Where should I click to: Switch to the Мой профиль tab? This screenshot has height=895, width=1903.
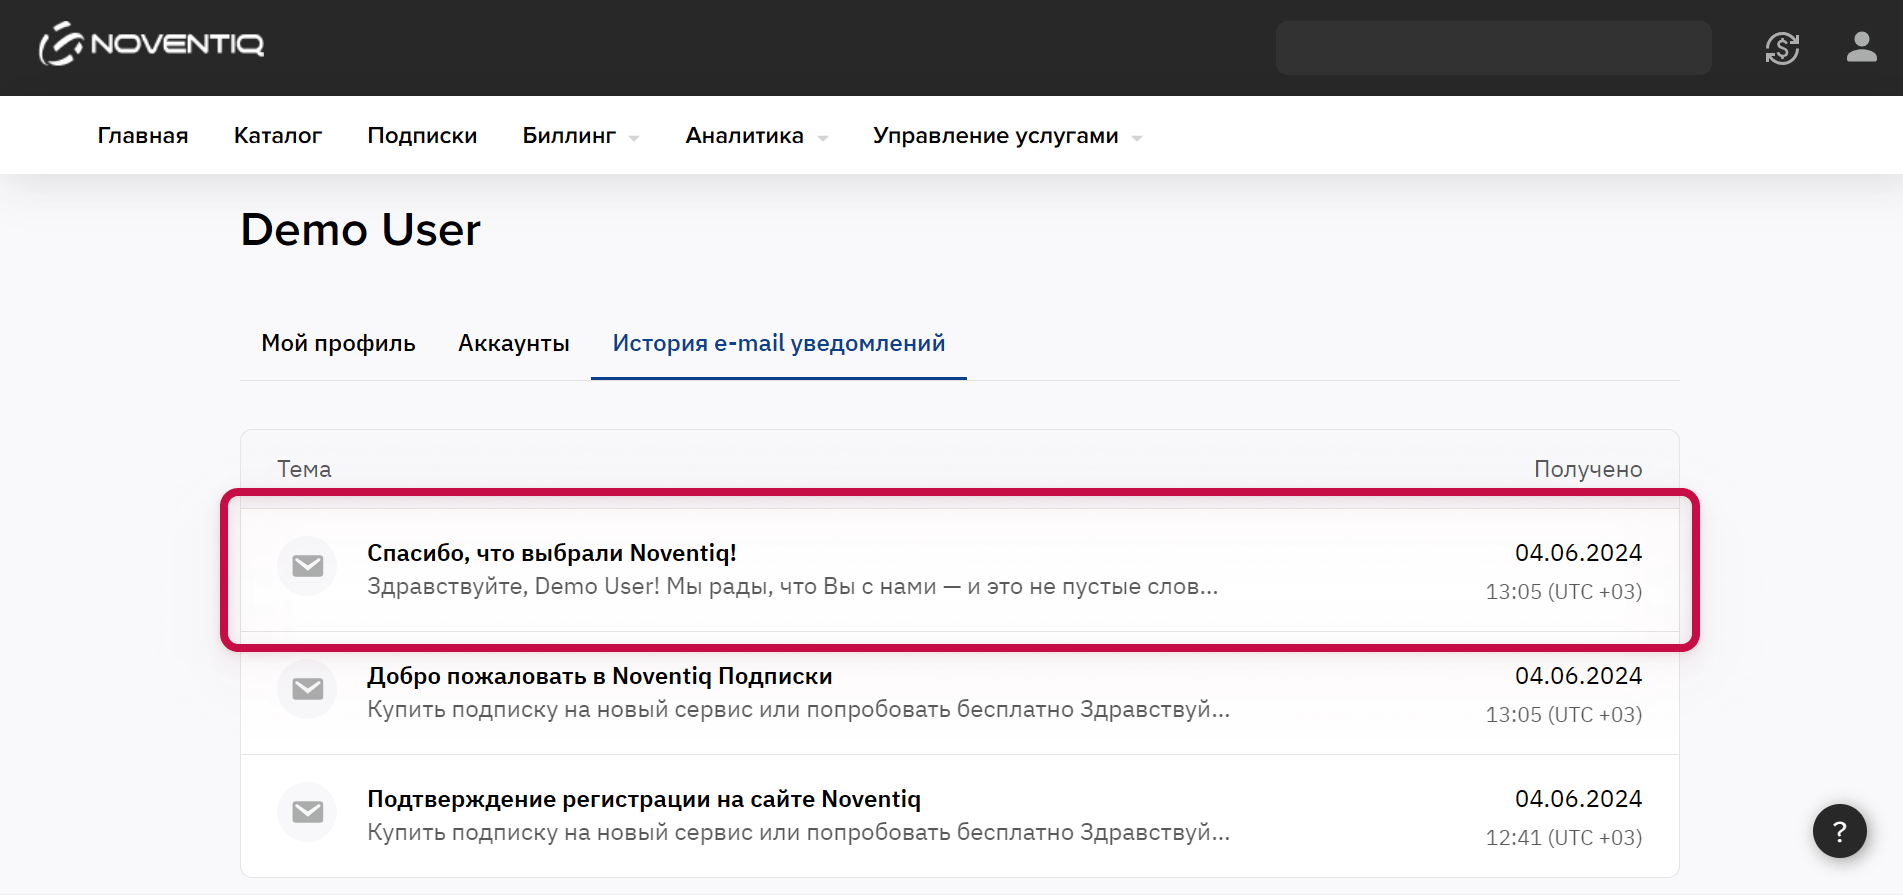coord(338,343)
